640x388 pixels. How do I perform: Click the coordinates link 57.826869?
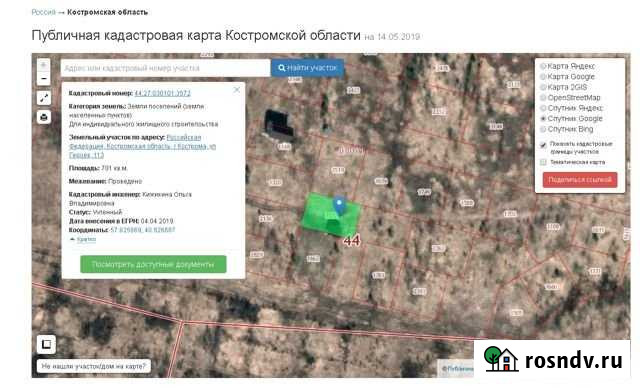tap(142, 230)
